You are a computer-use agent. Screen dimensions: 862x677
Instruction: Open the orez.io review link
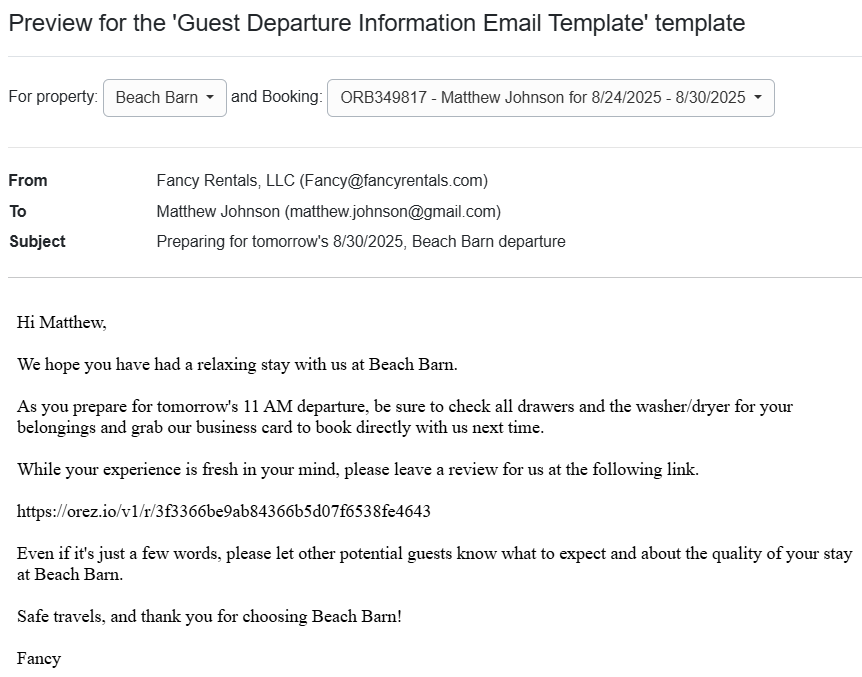click(224, 512)
